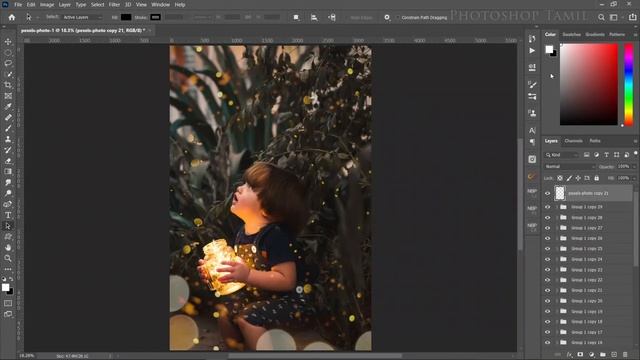Select the Horizontal Type tool
This screenshot has width=640, height=360.
pos(8,215)
